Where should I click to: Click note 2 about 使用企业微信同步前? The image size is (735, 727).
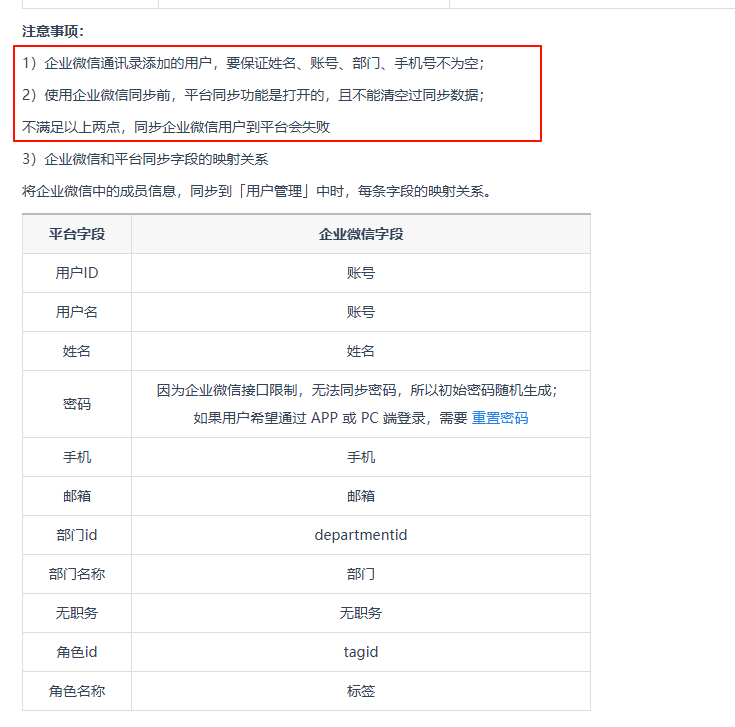pos(253,95)
